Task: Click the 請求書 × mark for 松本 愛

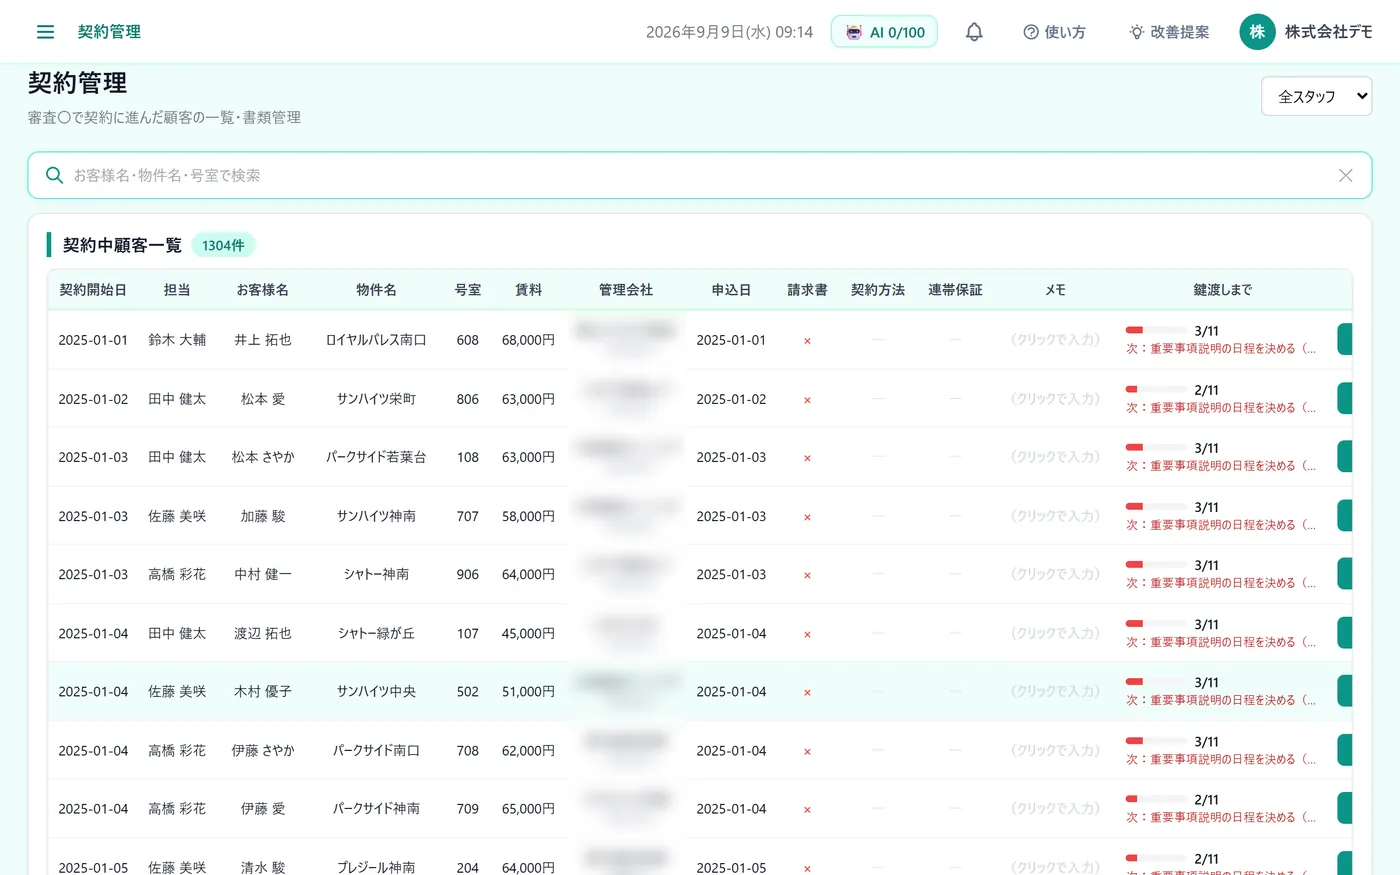Action: tap(807, 400)
